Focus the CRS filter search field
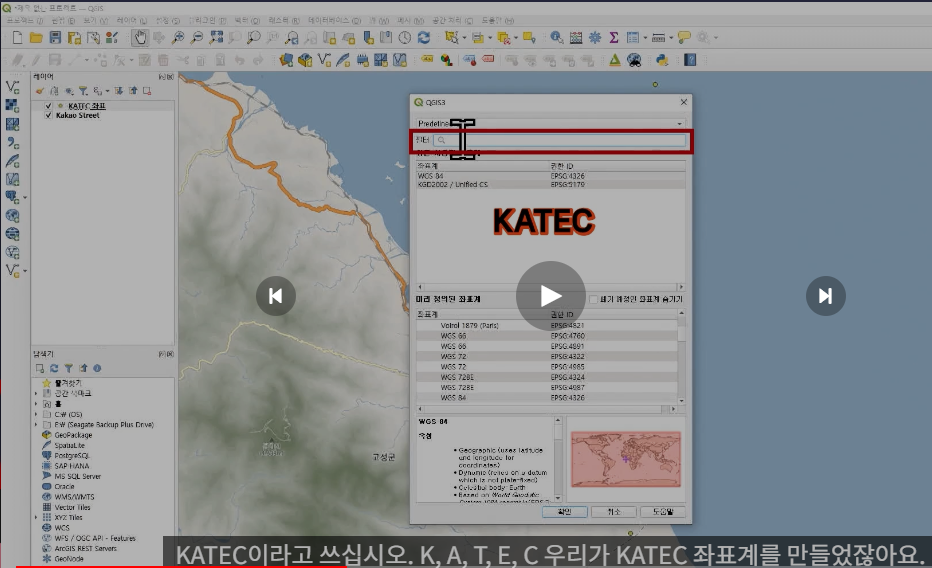The height and width of the screenshot is (568, 932). [x=560, y=140]
